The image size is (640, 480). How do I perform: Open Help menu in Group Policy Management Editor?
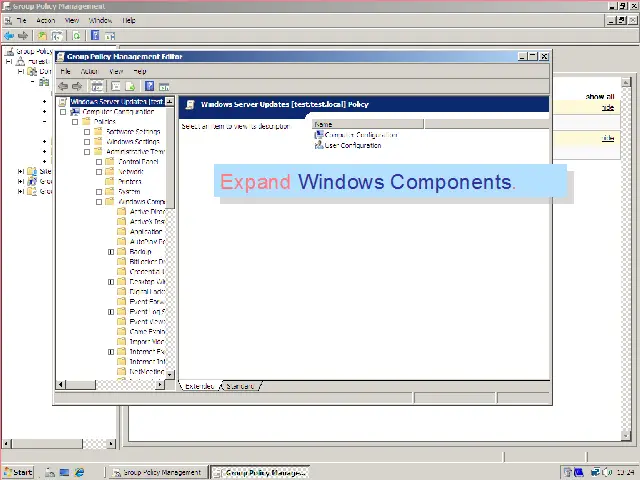click(140, 71)
